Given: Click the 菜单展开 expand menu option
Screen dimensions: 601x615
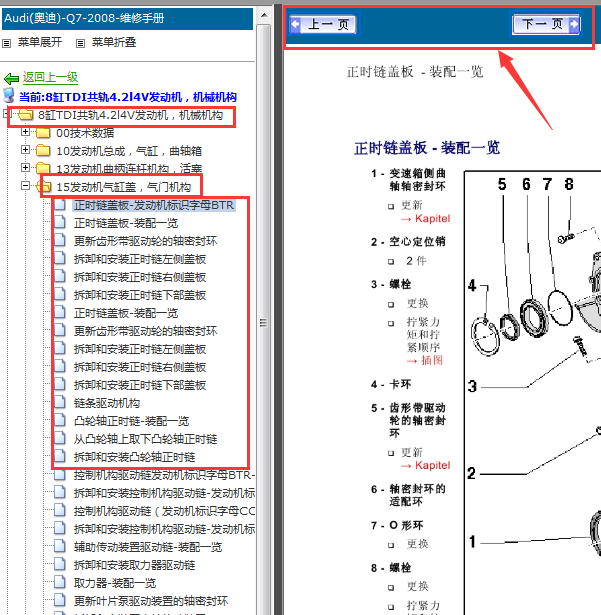Looking at the screenshot, I should point(40,42).
